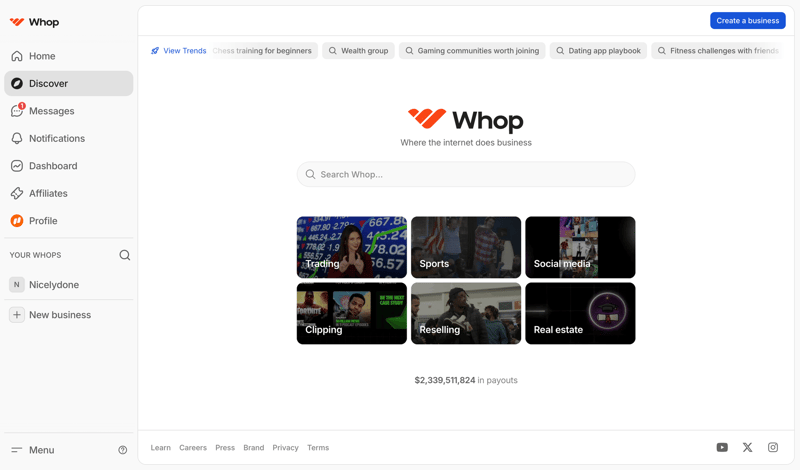The width and height of the screenshot is (800, 470).
Task: Click the plus icon for New business
Action: pyautogui.click(x=17, y=315)
